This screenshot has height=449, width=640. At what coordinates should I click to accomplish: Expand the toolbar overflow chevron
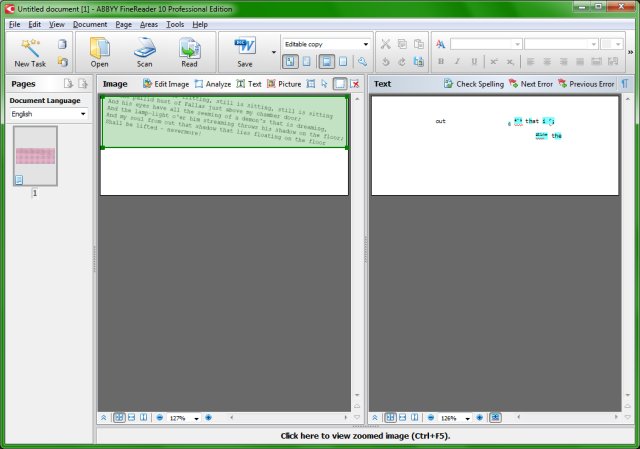pos(631,52)
